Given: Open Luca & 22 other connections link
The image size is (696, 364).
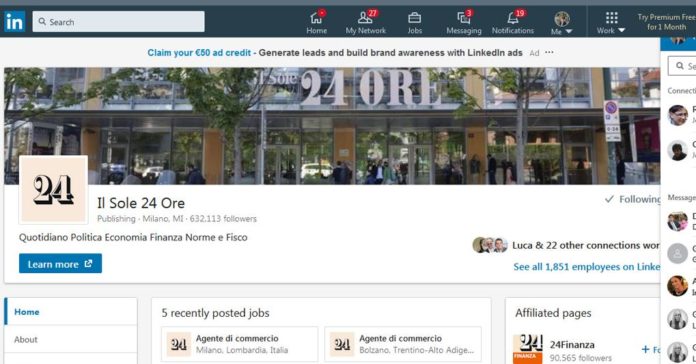Looking at the screenshot, I should (x=586, y=245).
